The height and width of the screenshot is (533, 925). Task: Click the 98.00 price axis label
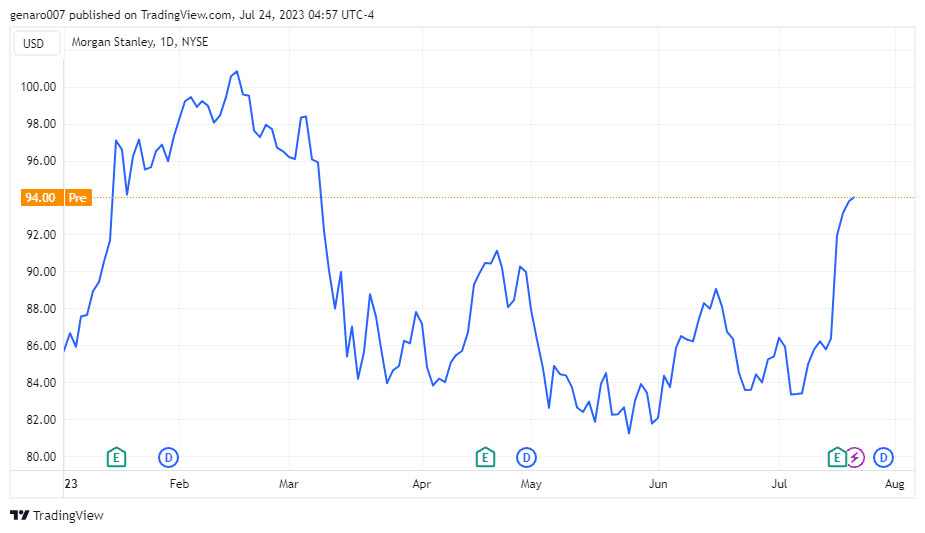pyautogui.click(x=41, y=124)
